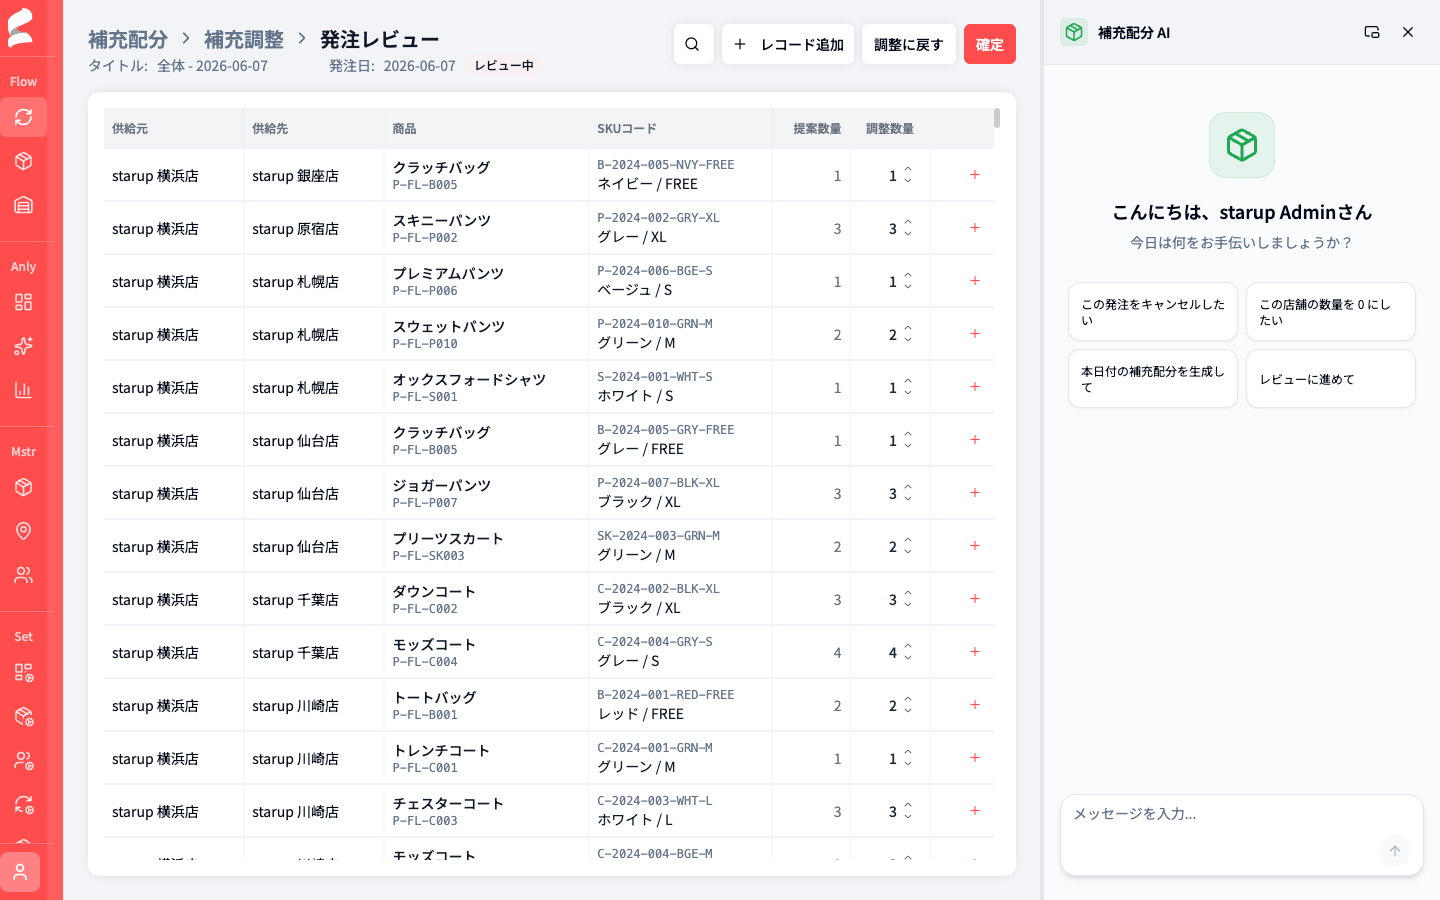
Task: Click the send message arrow button
Action: (x=1394, y=851)
